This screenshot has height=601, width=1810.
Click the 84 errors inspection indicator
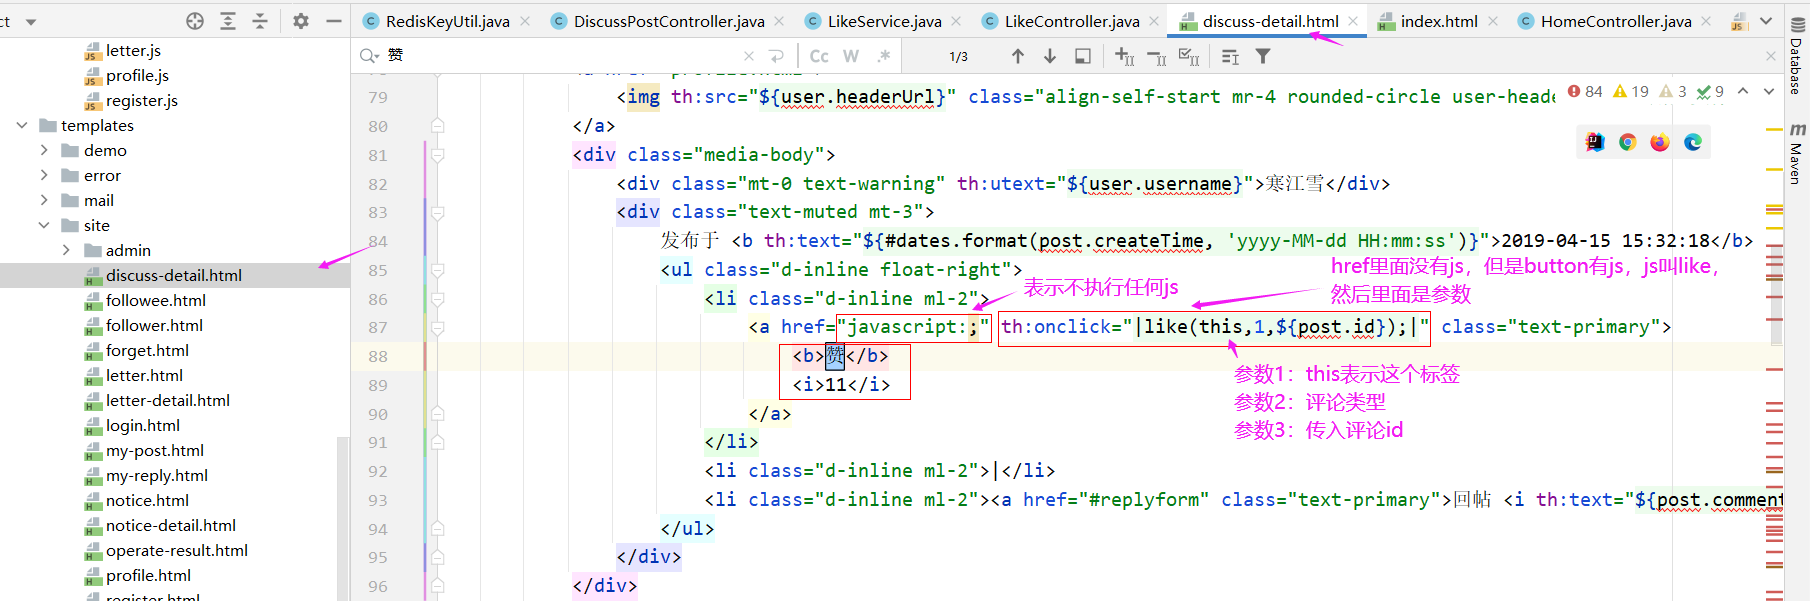tap(1585, 91)
